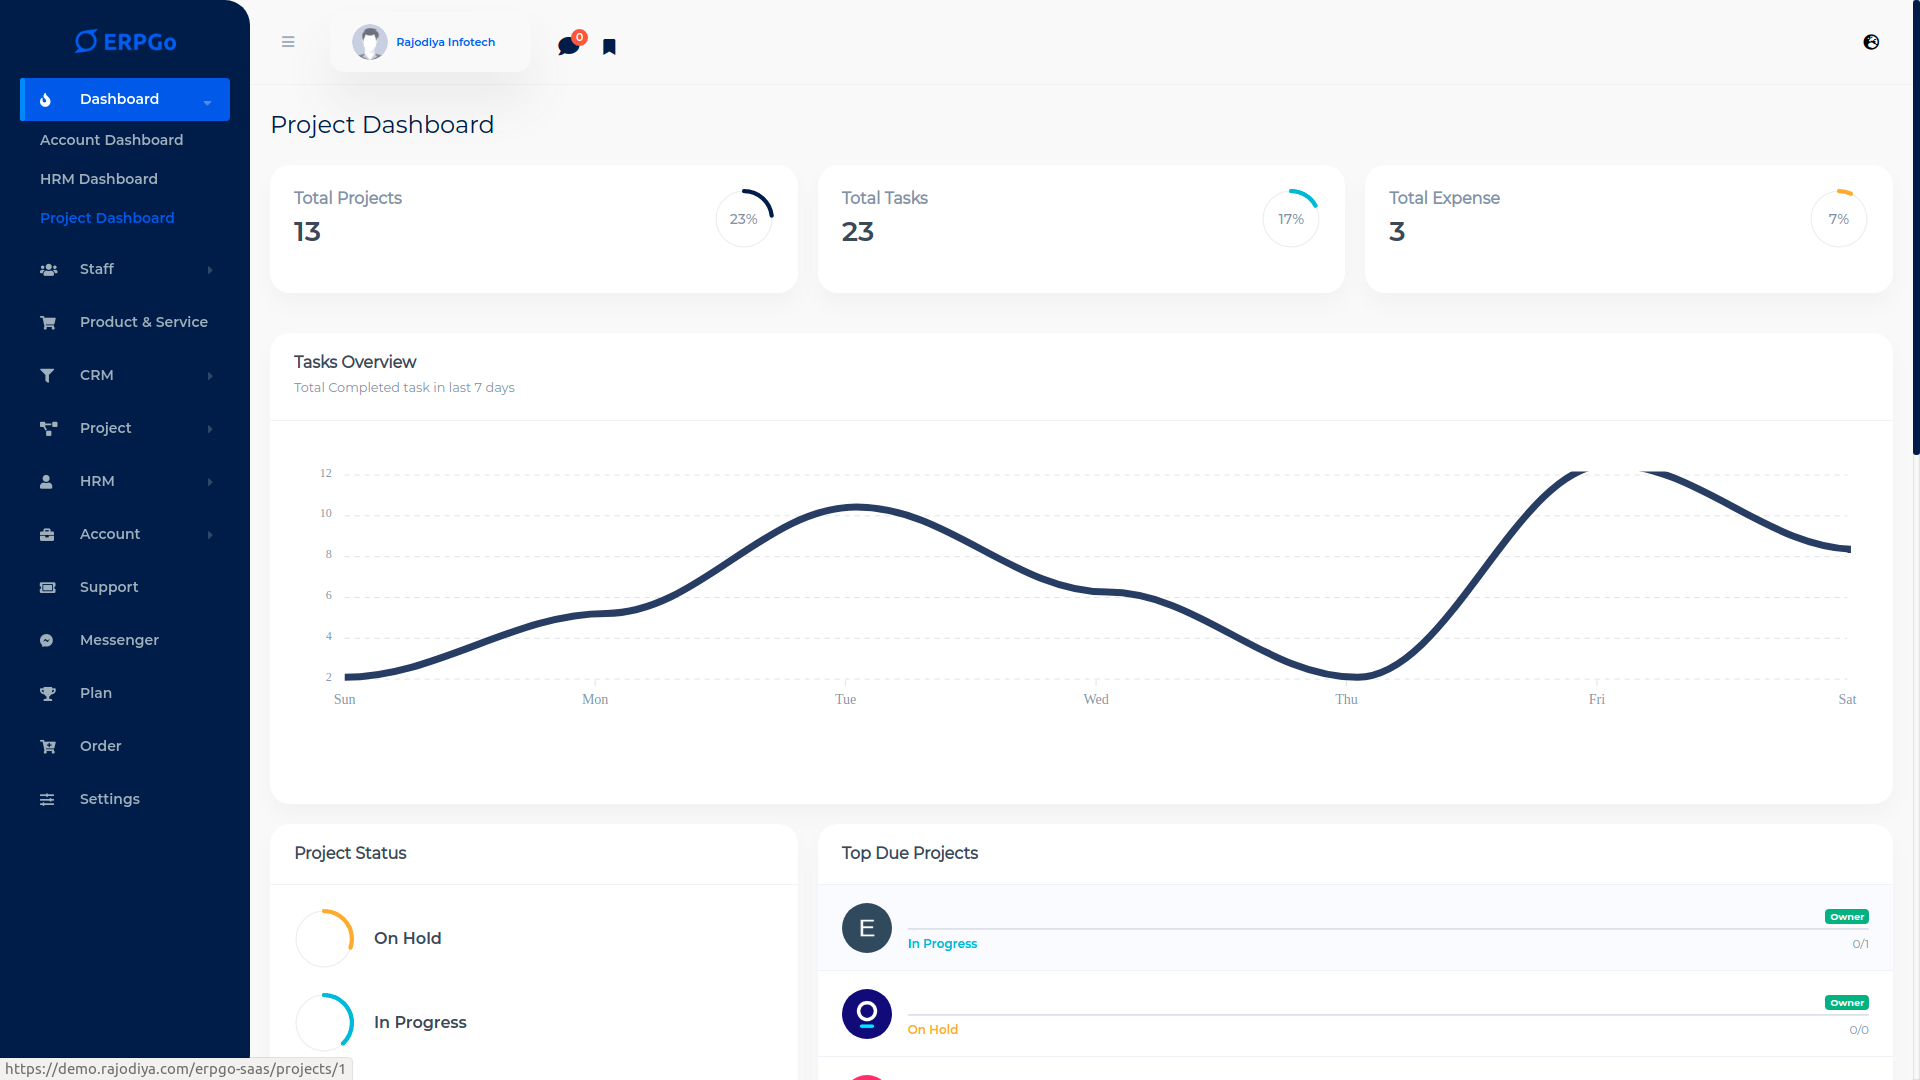Open Account Dashboard menu item

[111, 140]
